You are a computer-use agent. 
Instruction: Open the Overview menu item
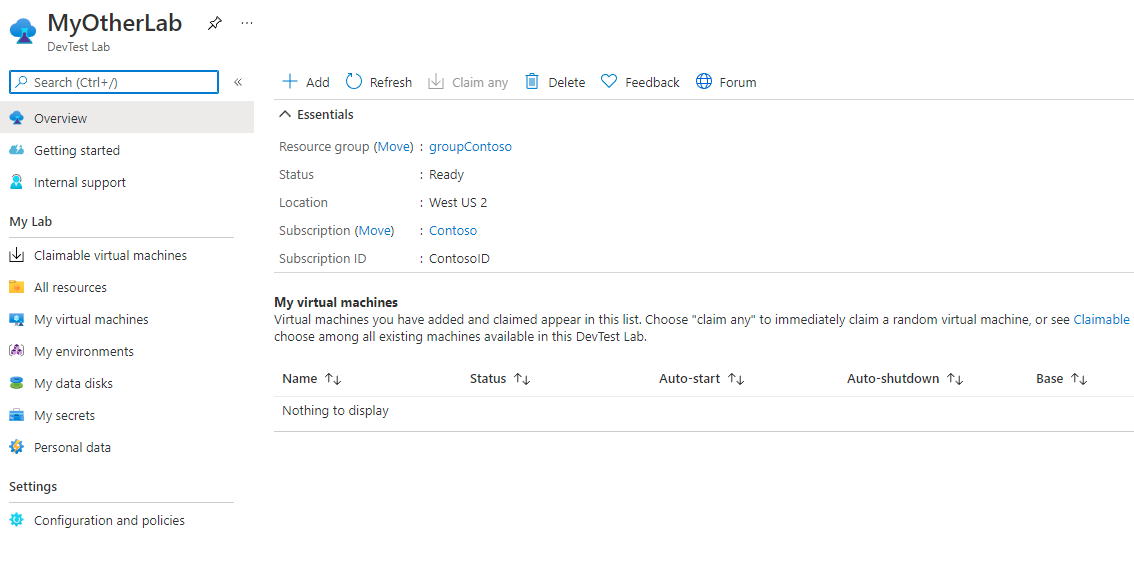(x=127, y=118)
